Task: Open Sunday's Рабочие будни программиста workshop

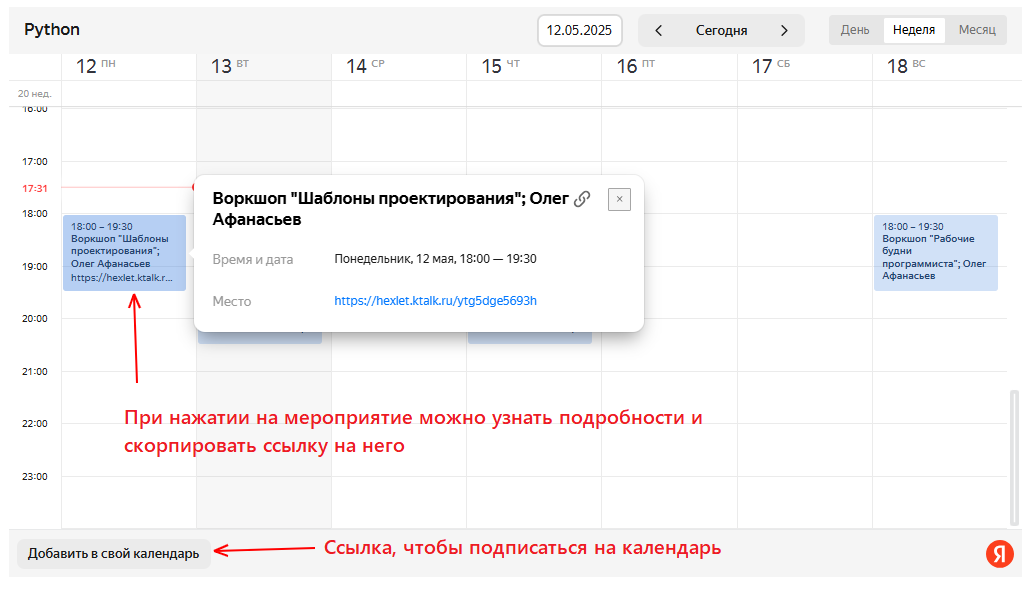Action: tap(935, 252)
